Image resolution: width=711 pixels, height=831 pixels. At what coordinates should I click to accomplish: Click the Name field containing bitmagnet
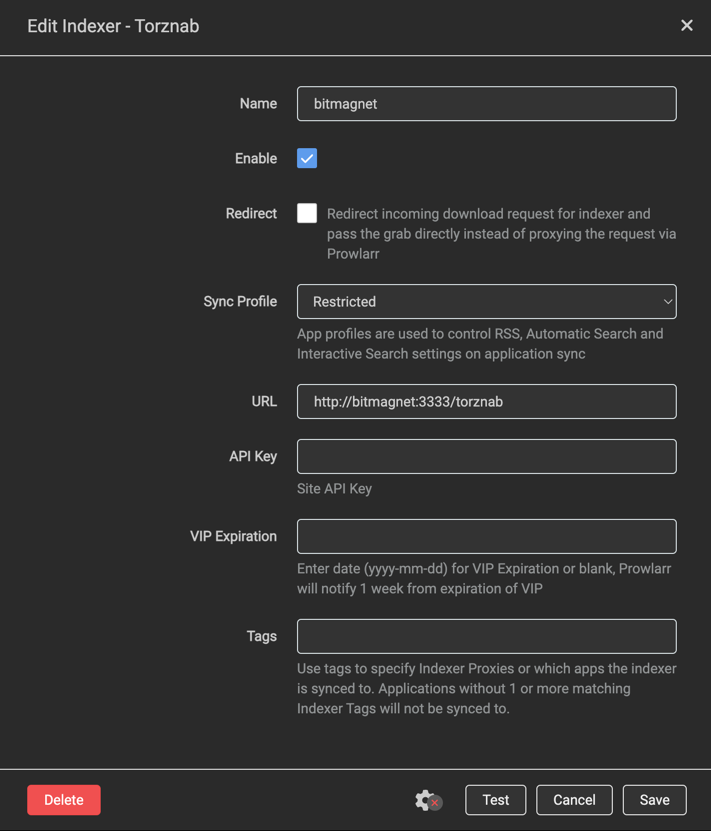(486, 104)
